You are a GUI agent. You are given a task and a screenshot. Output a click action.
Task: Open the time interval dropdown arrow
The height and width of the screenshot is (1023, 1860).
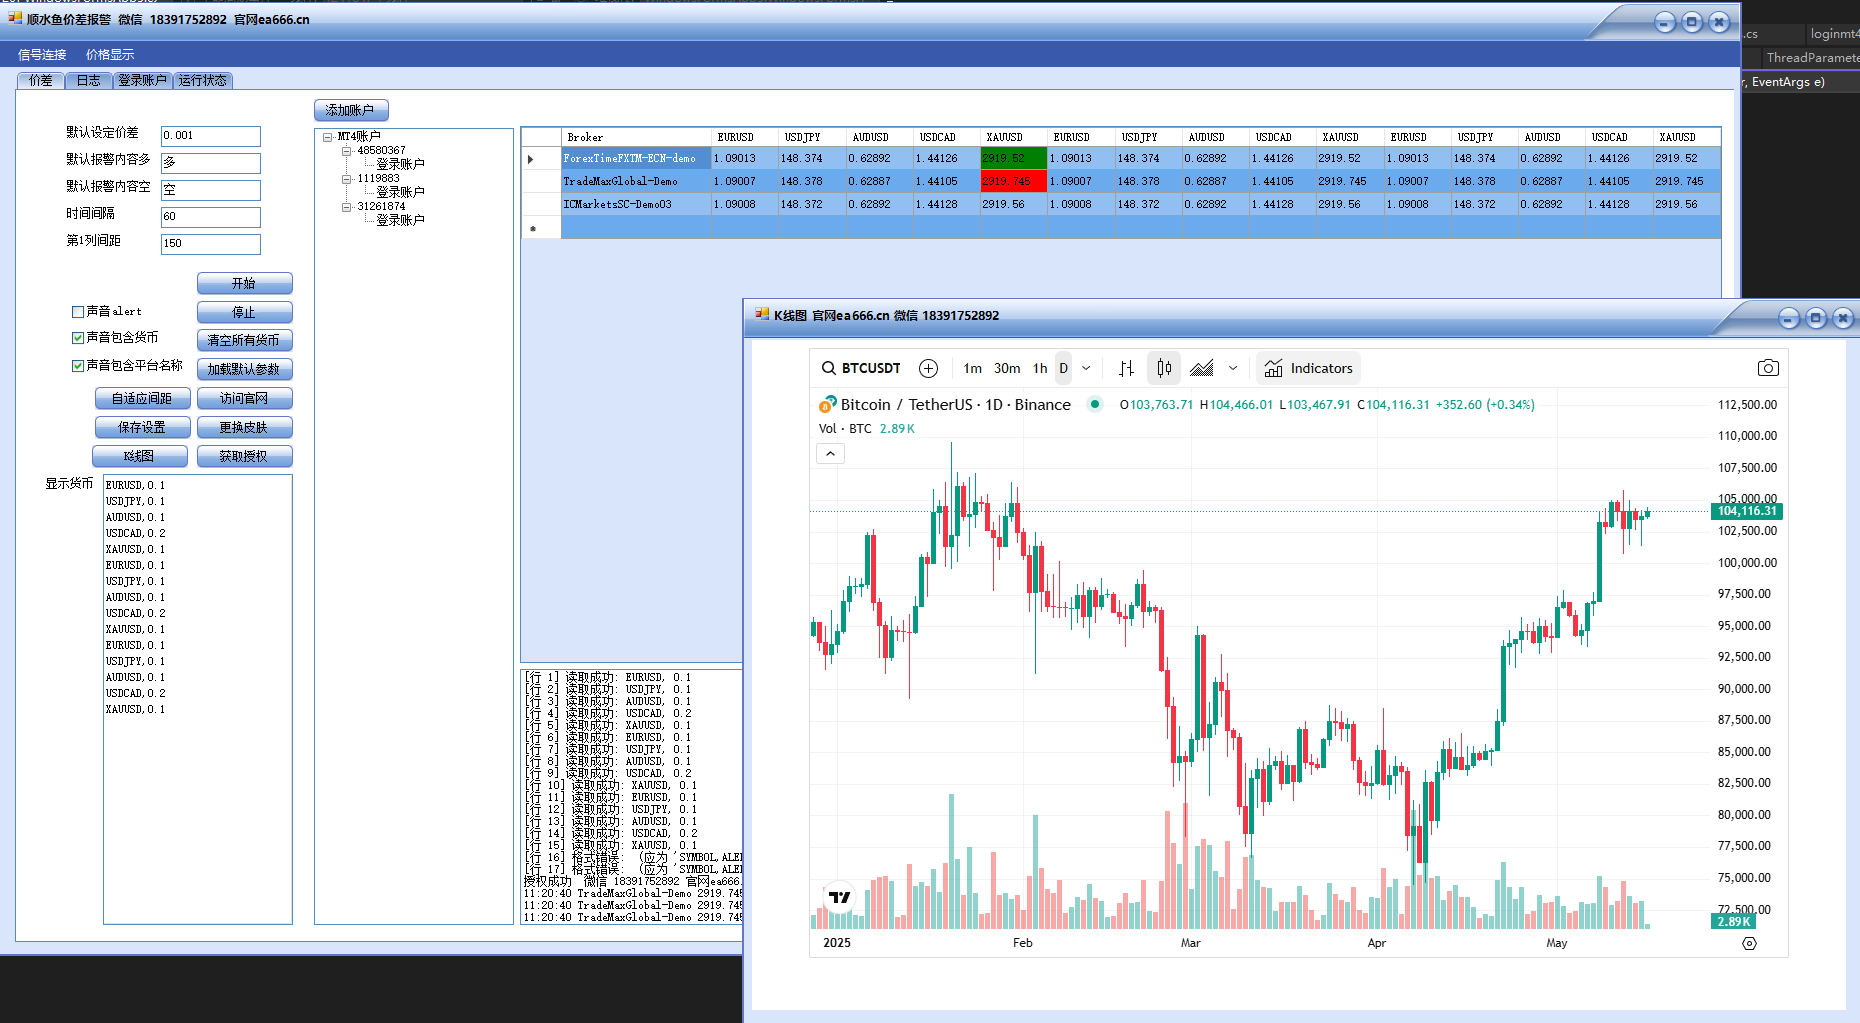(1086, 368)
